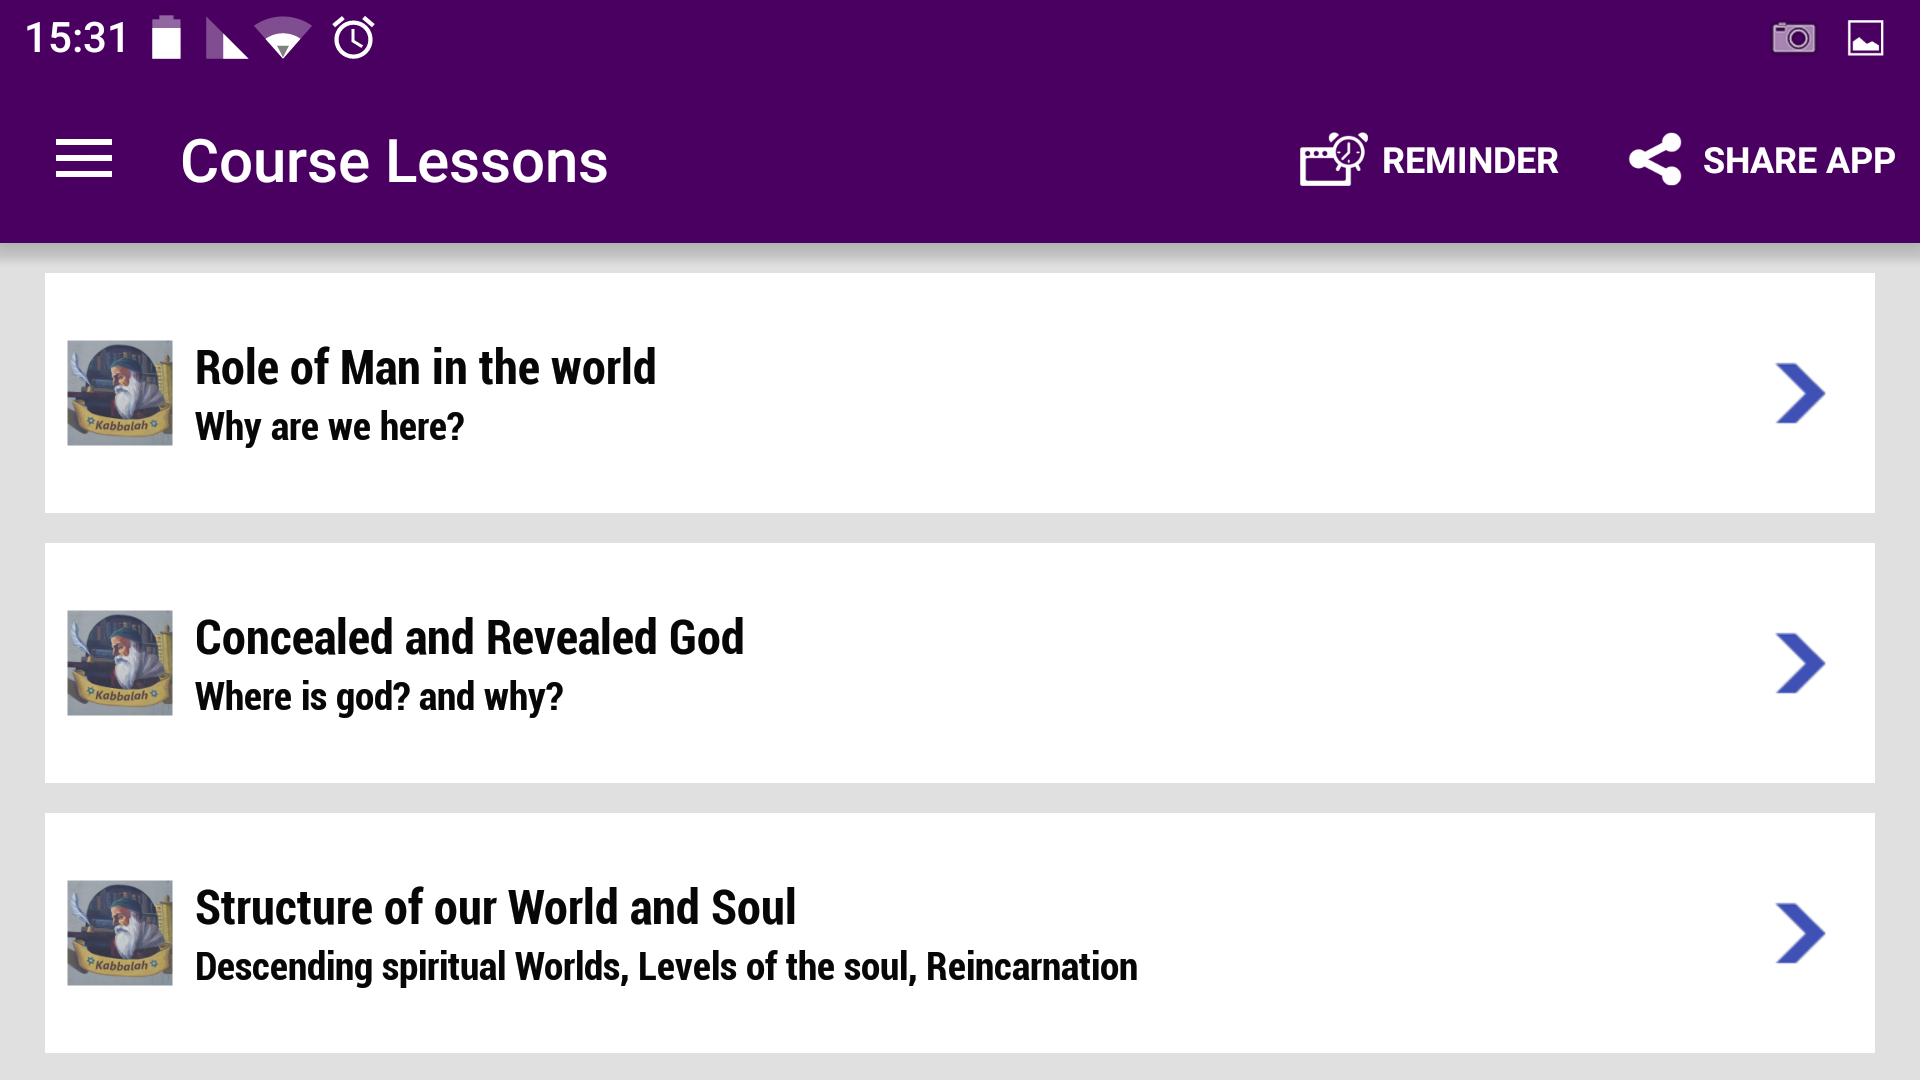Open the hamburger navigation menu

[x=84, y=160]
